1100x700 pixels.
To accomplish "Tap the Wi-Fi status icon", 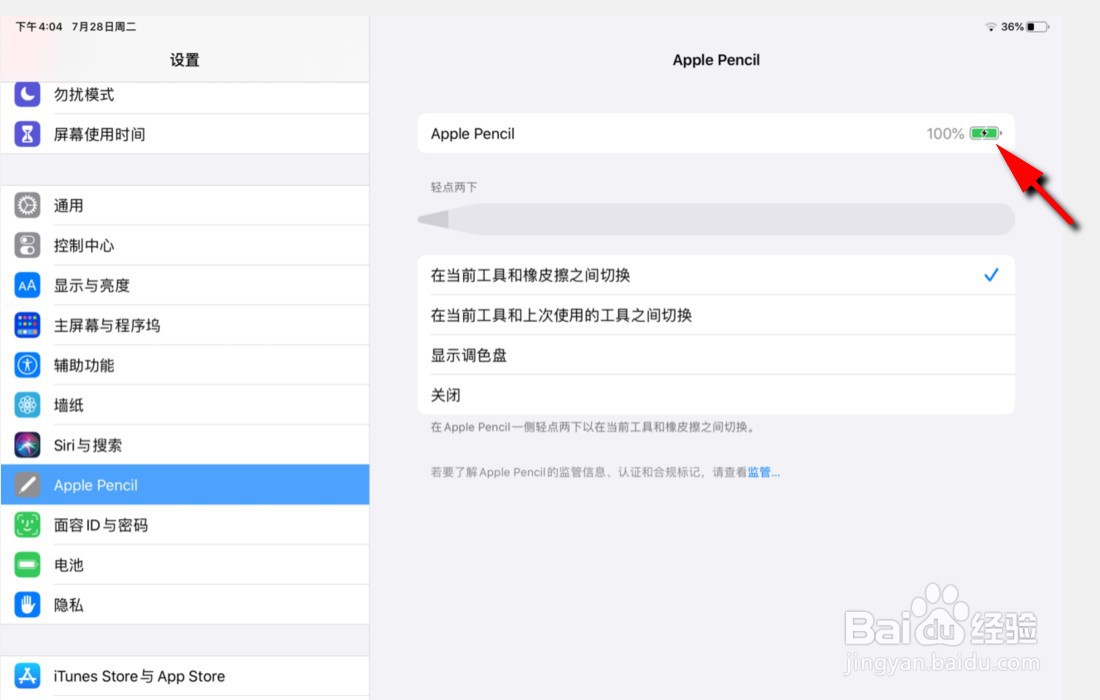I will pyautogui.click(x=991, y=27).
